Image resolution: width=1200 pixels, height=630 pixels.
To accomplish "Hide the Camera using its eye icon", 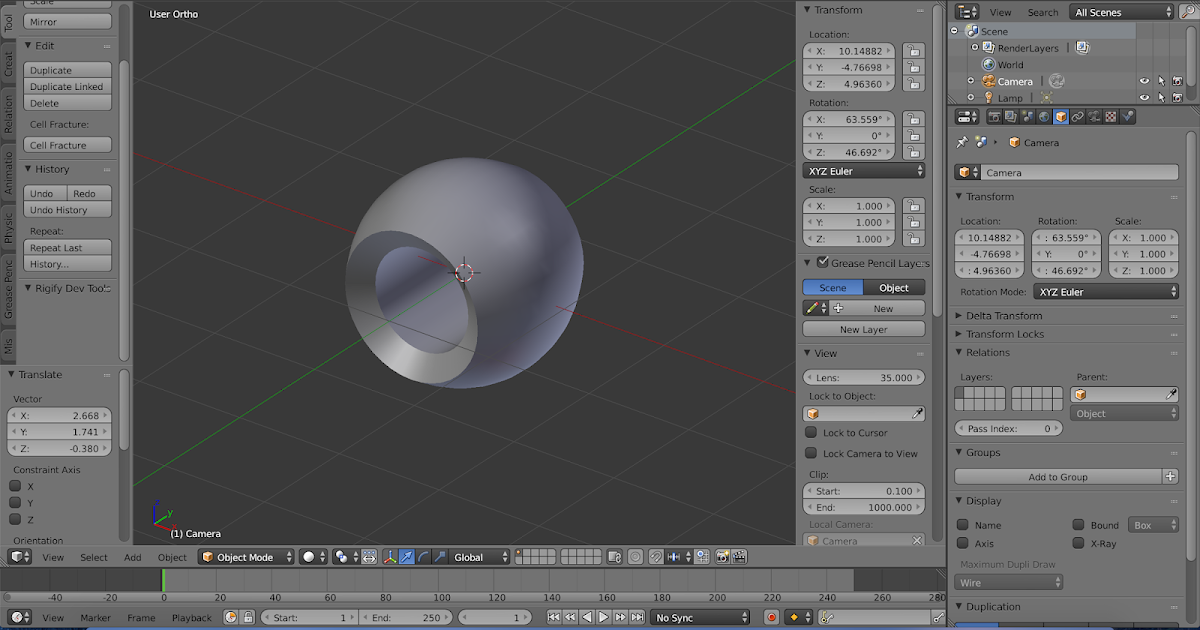I will (x=1145, y=81).
